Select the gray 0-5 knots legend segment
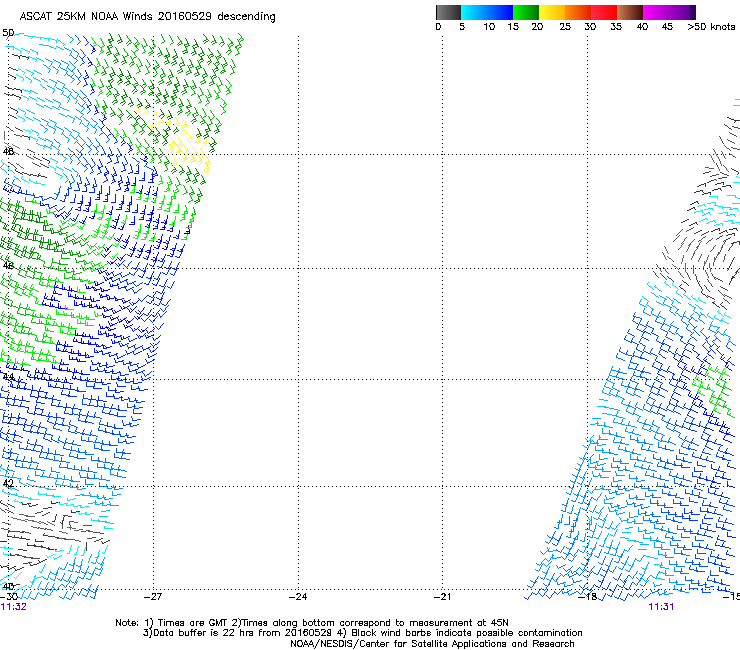740x650 pixels. point(448,12)
